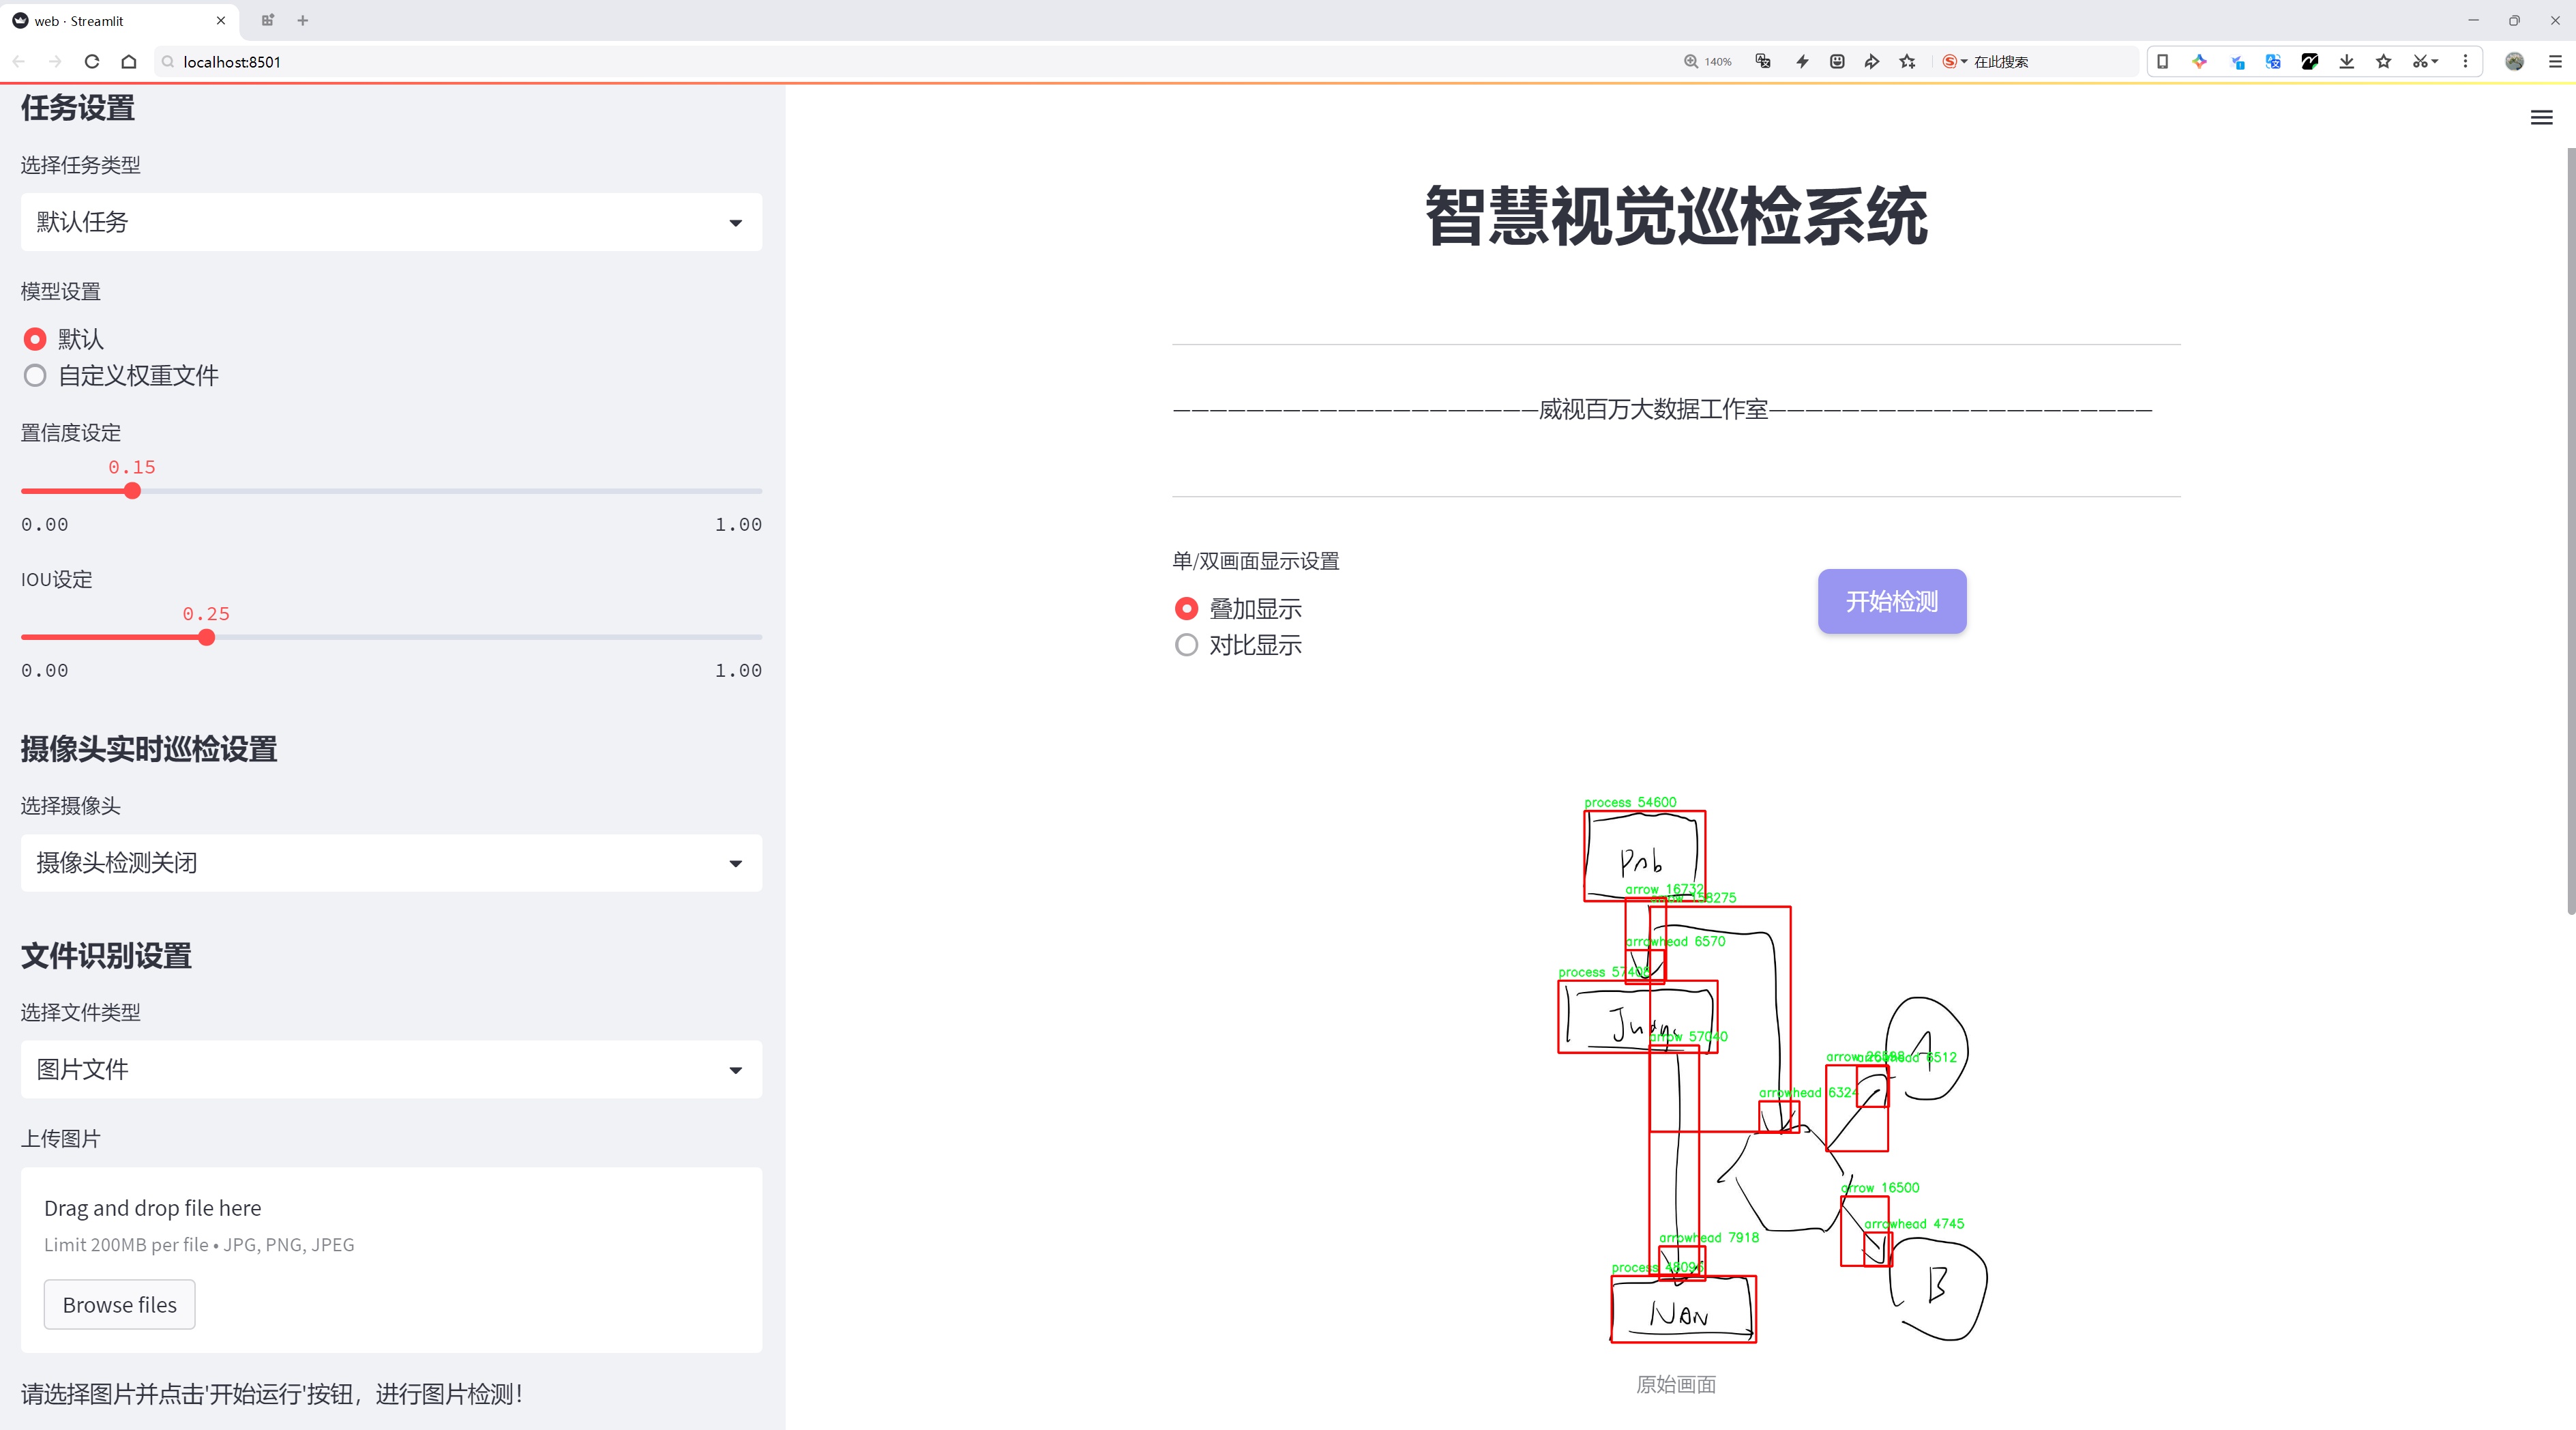Open the browser downloads icon
The height and width of the screenshot is (1430, 2576).
(x=2347, y=61)
